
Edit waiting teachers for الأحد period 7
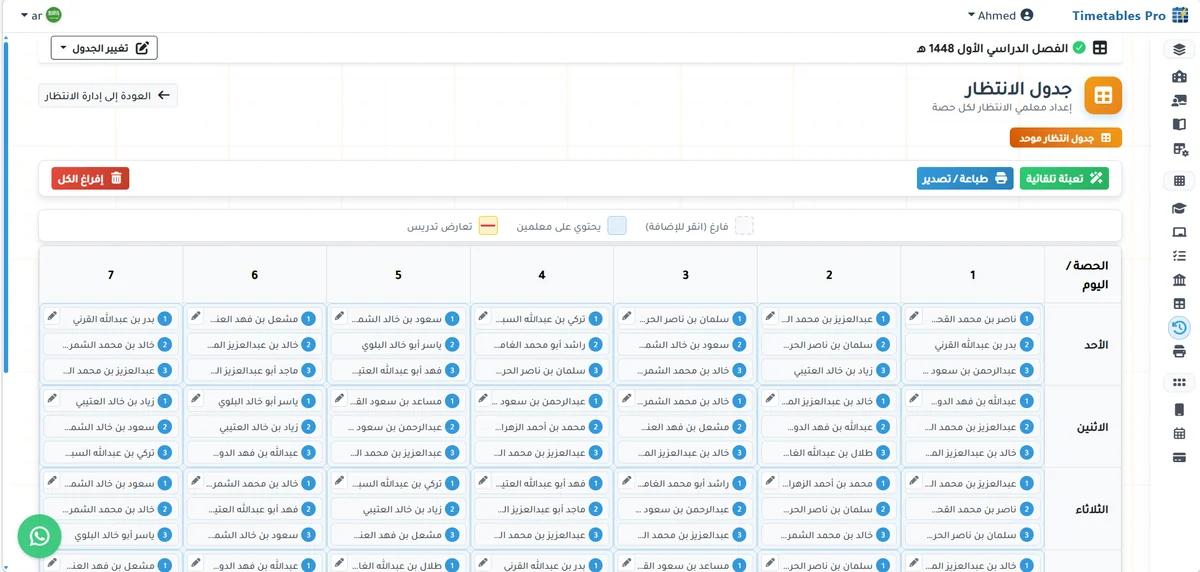point(52,316)
